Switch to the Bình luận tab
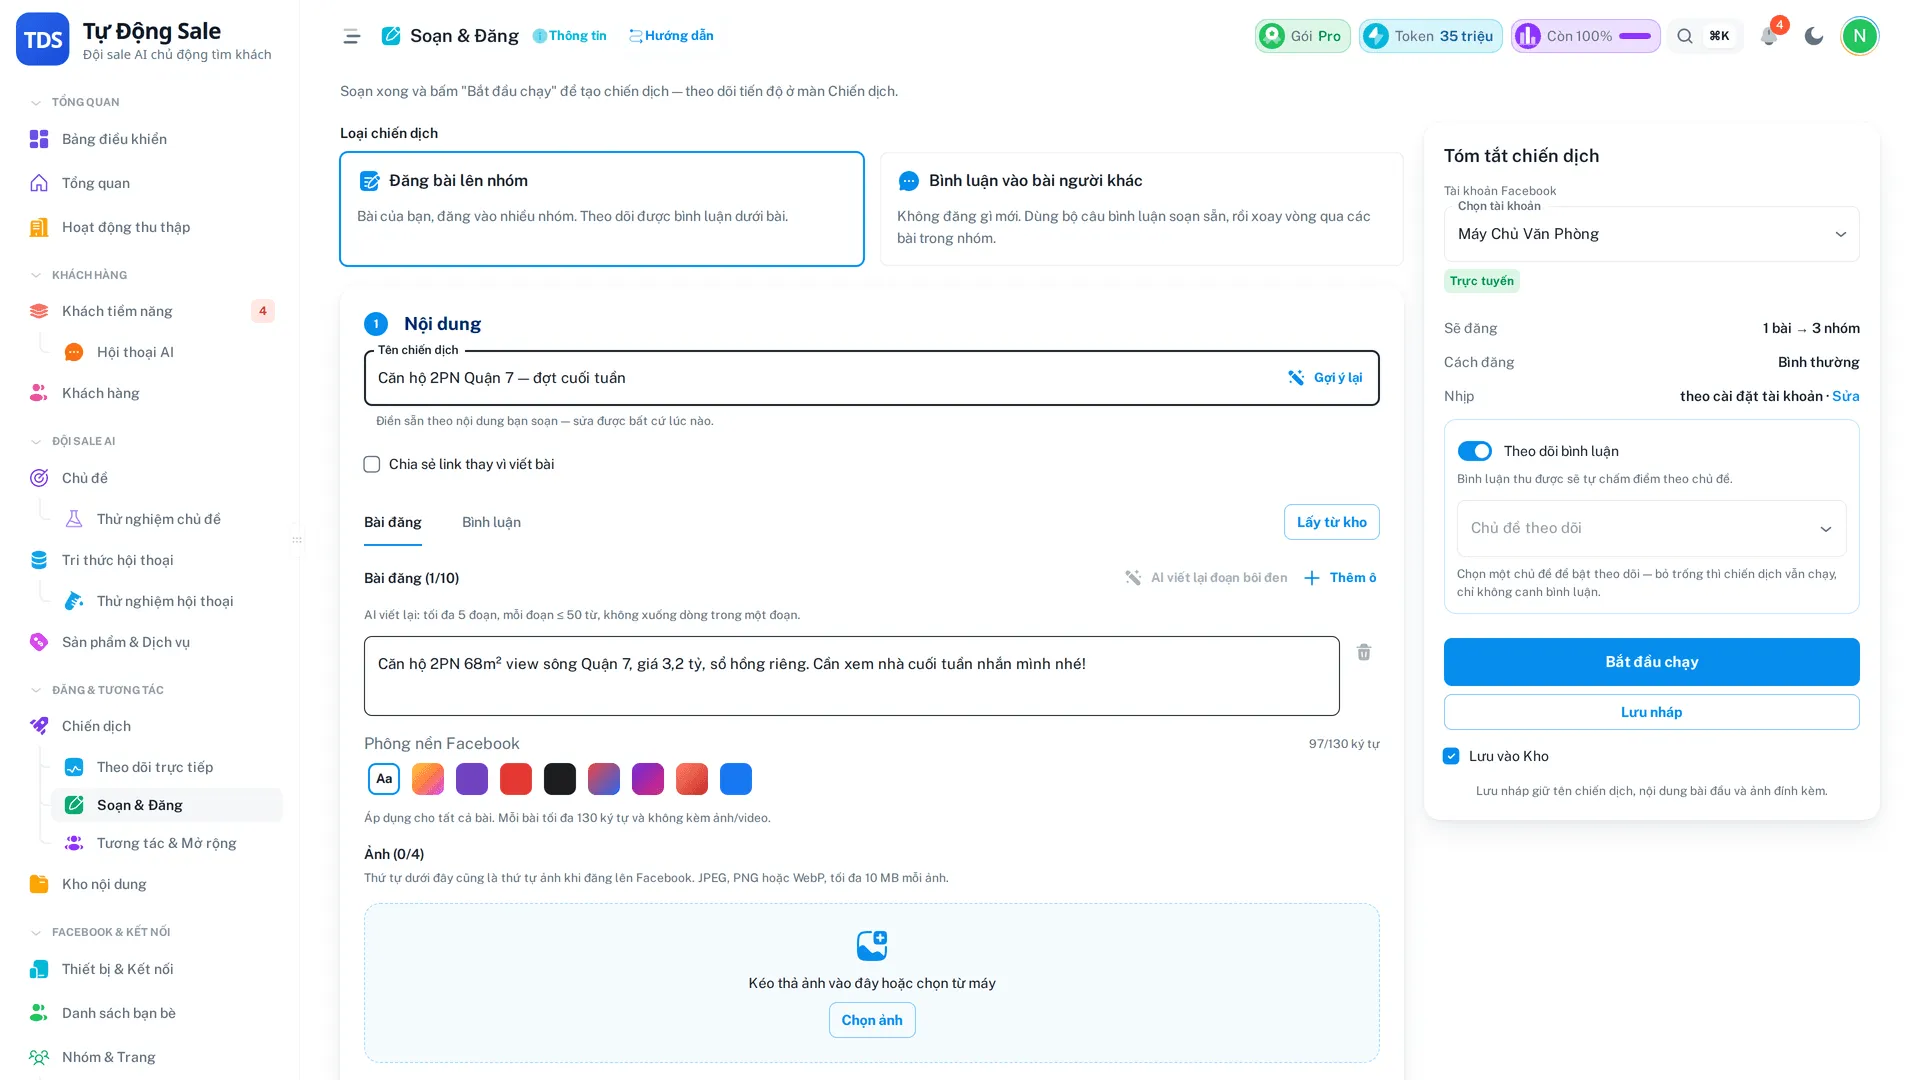The width and height of the screenshot is (1920, 1080). (x=491, y=522)
